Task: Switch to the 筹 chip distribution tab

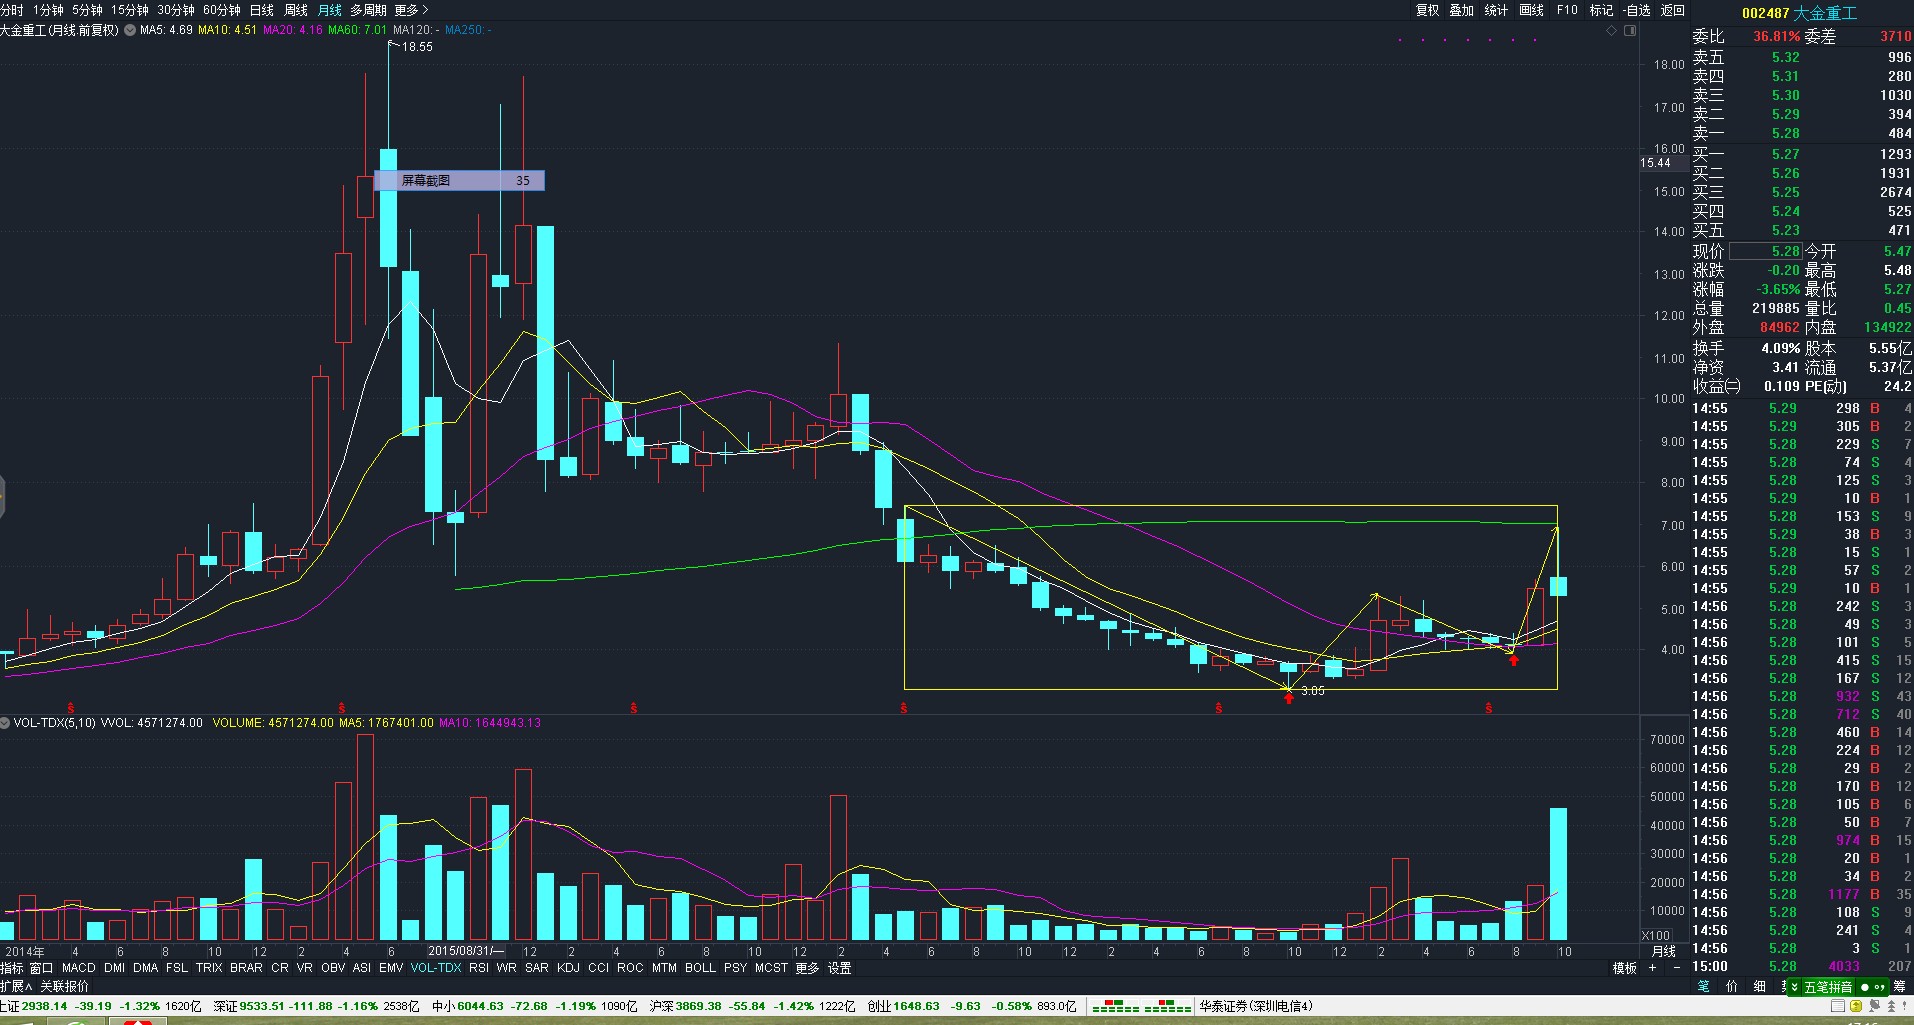Action: pos(1899,986)
